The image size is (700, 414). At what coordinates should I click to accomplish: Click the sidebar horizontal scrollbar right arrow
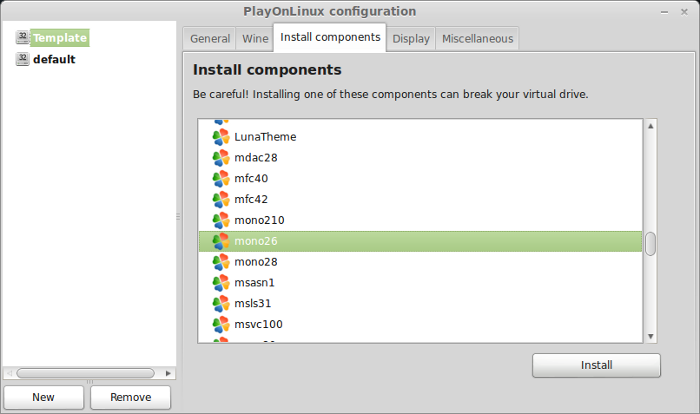pos(168,373)
